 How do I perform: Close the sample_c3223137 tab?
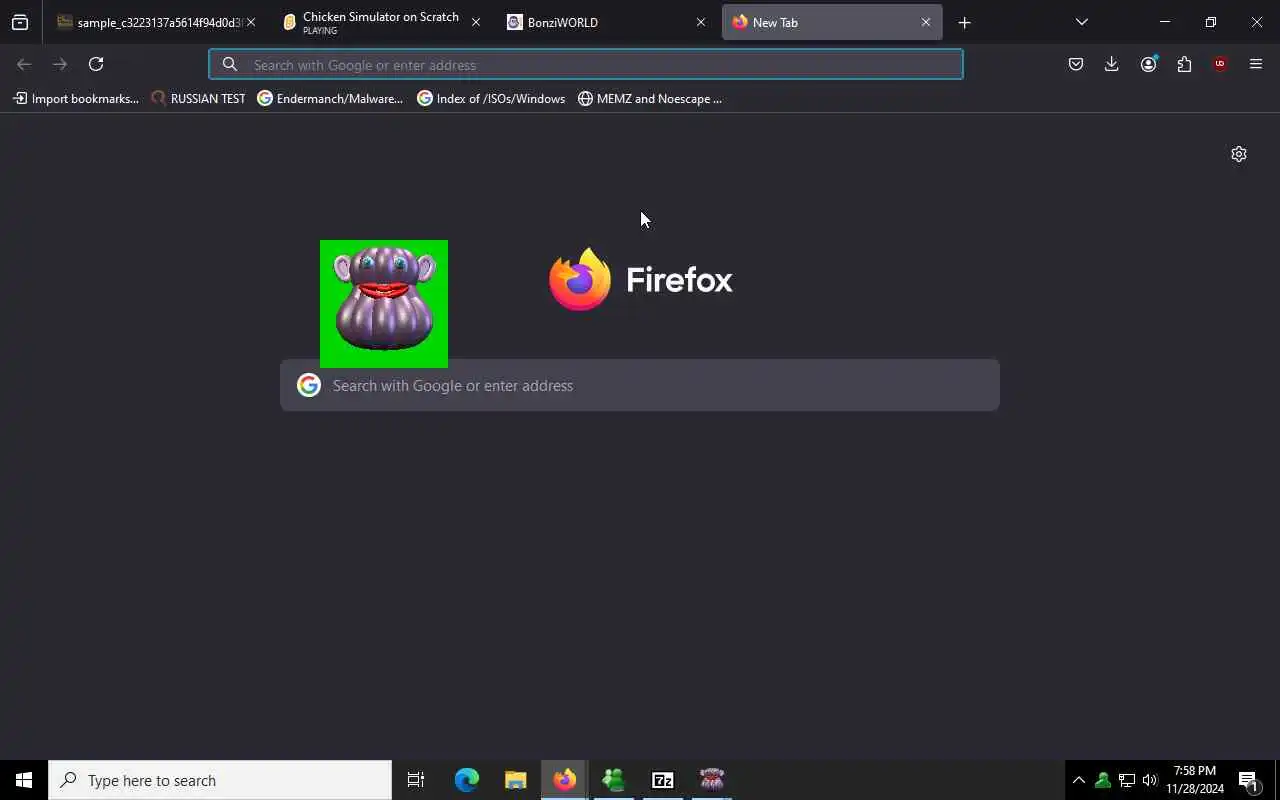coord(251,22)
